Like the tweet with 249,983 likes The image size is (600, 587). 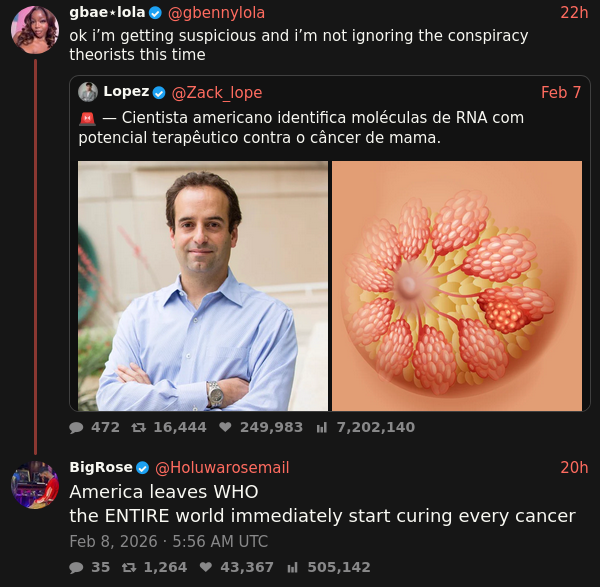click(x=225, y=427)
